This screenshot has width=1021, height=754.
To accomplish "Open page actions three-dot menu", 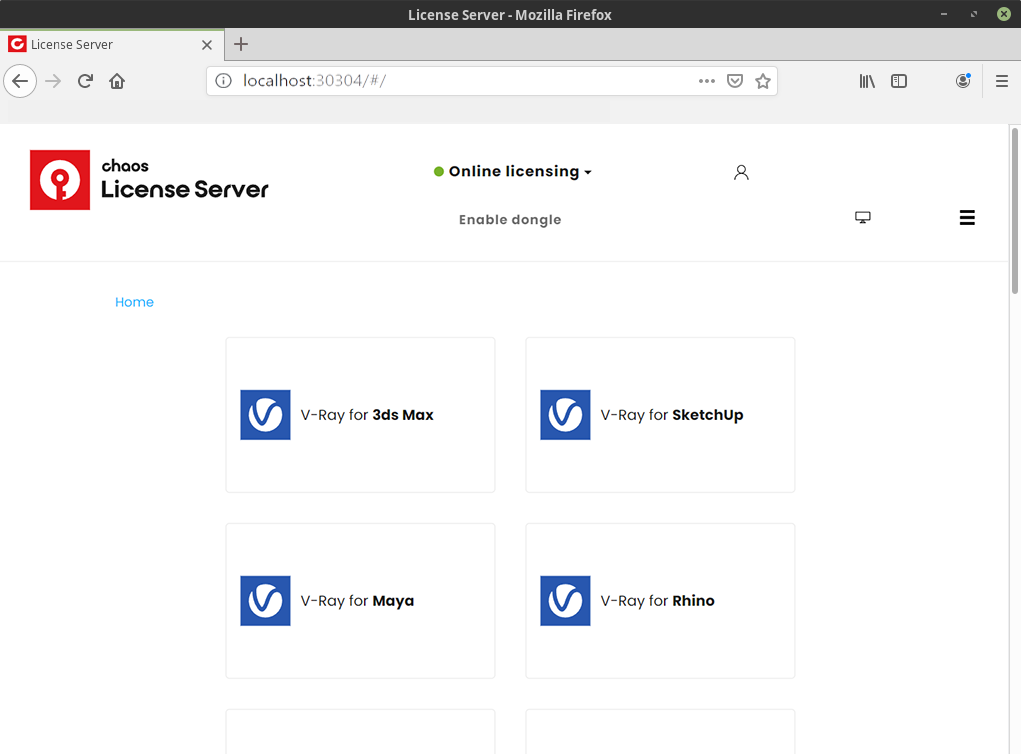I will tap(706, 81).
